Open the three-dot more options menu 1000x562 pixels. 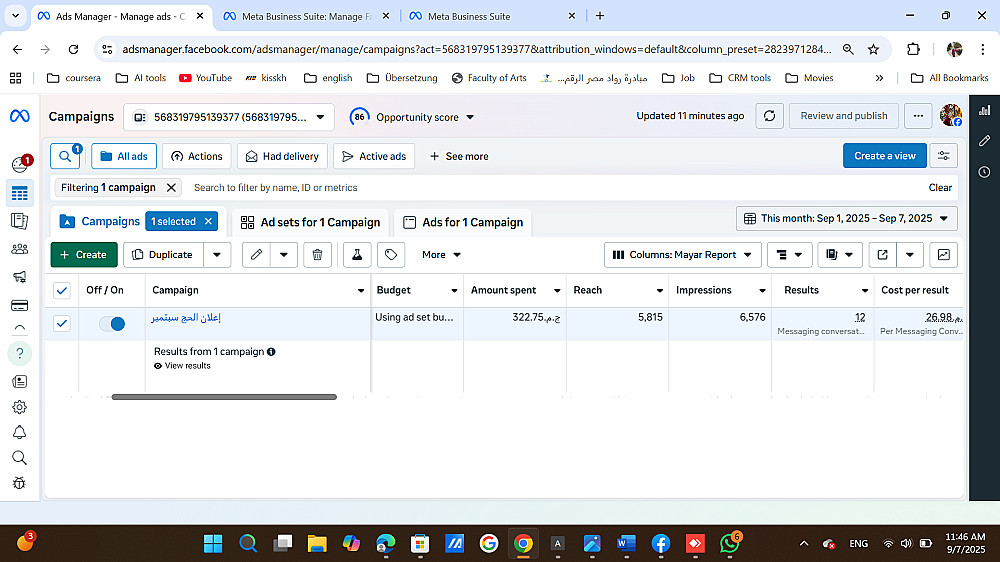(918, 116)
